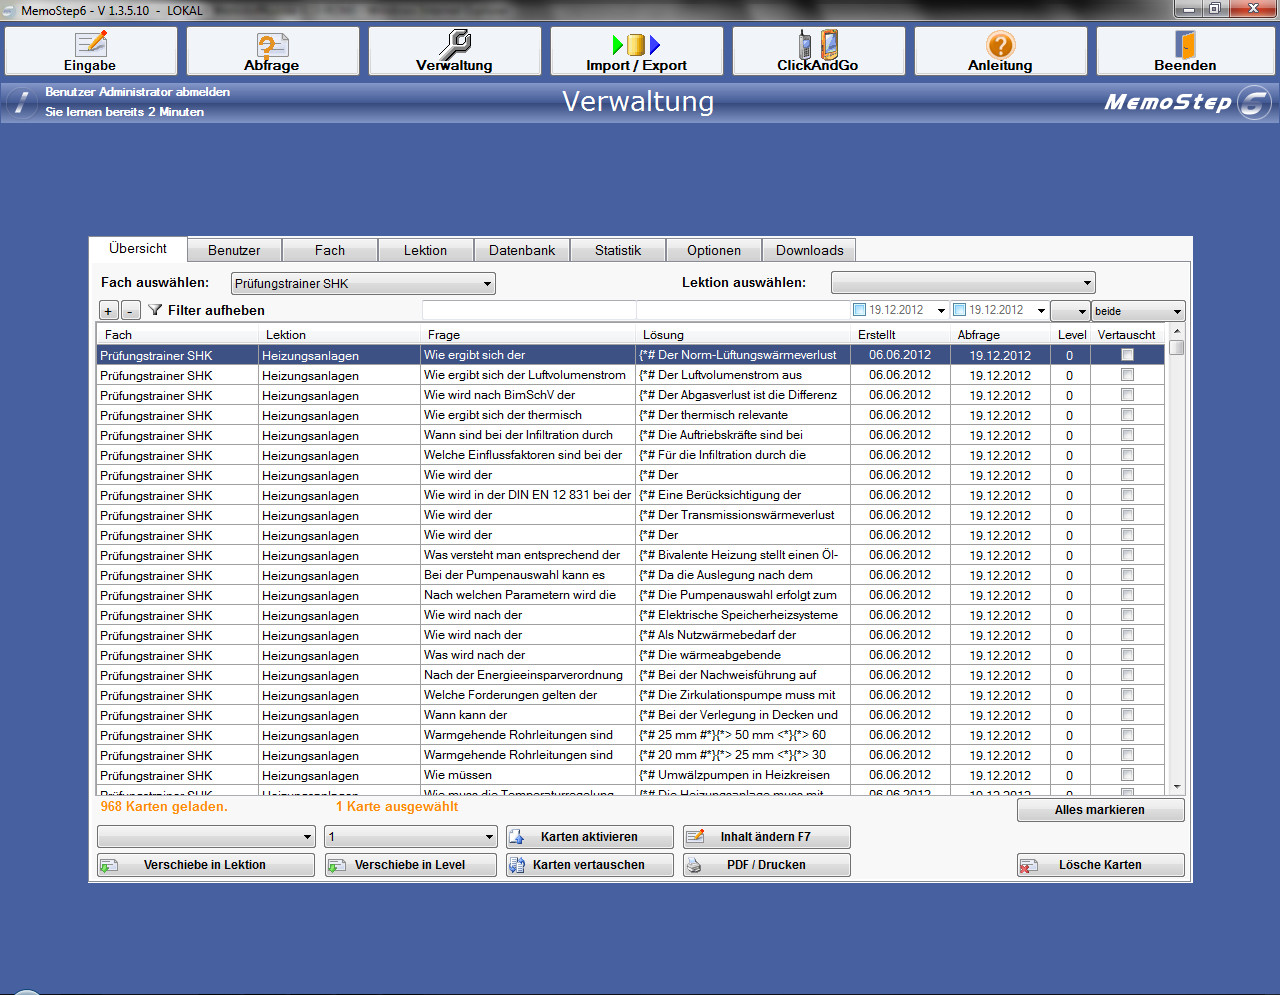Click the table's vertical scrollbar thumb
Image resolution: width=1280 pixels, height=995 pixels.
point(1176,348)
